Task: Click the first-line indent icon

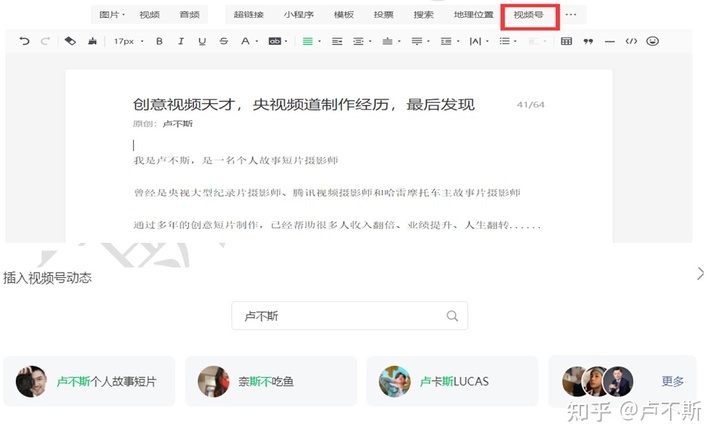Action: 337,41
